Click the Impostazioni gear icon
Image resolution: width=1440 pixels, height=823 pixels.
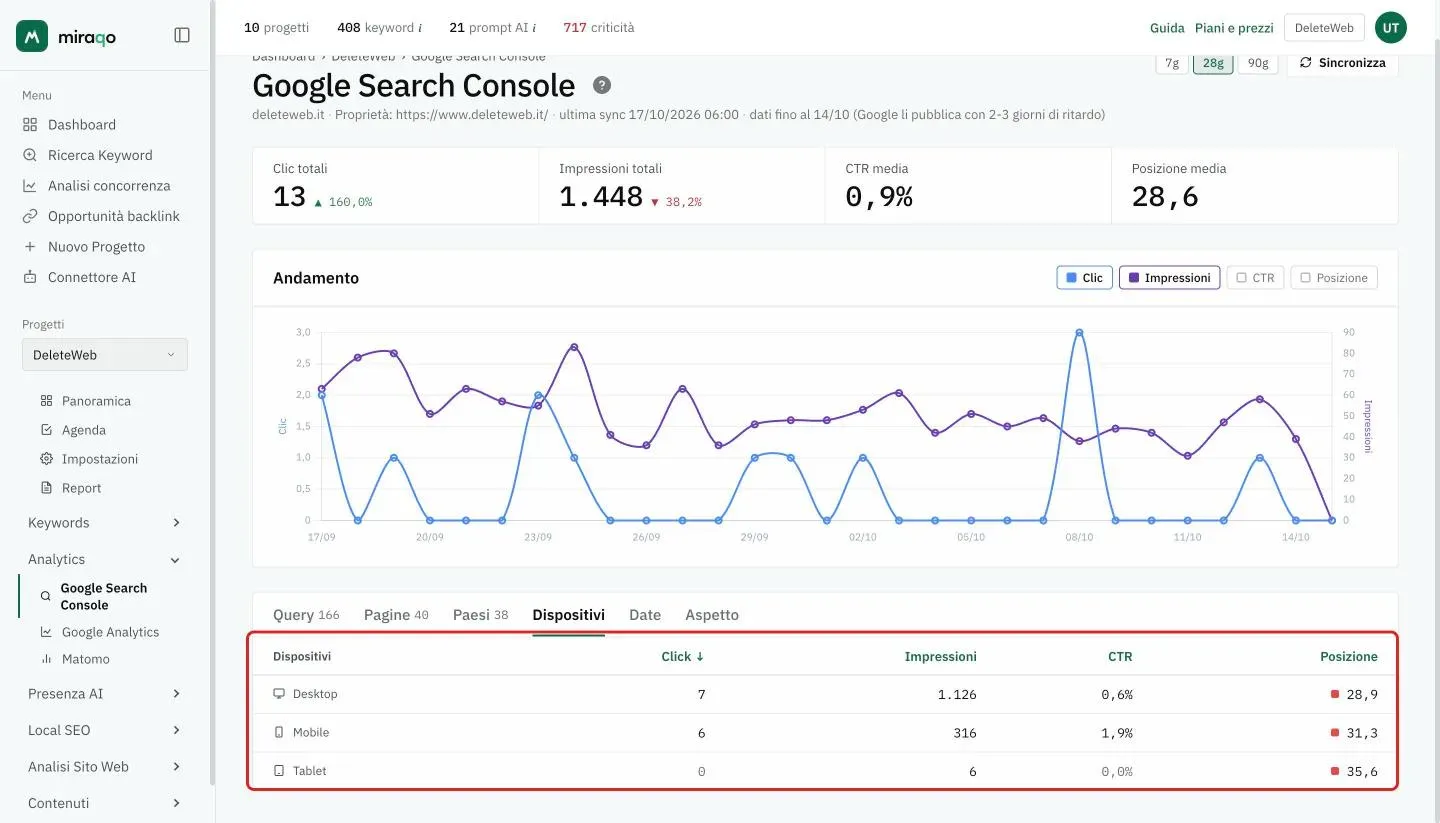coord(46,459)
